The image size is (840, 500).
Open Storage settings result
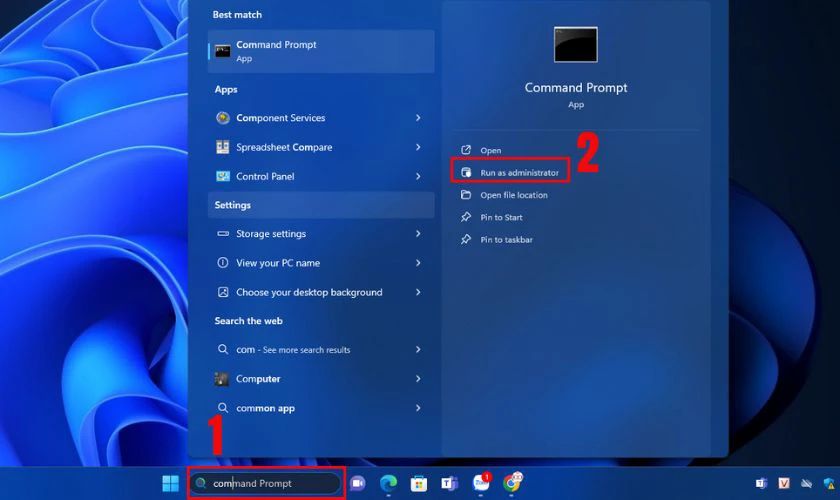(x=321, y=234)
